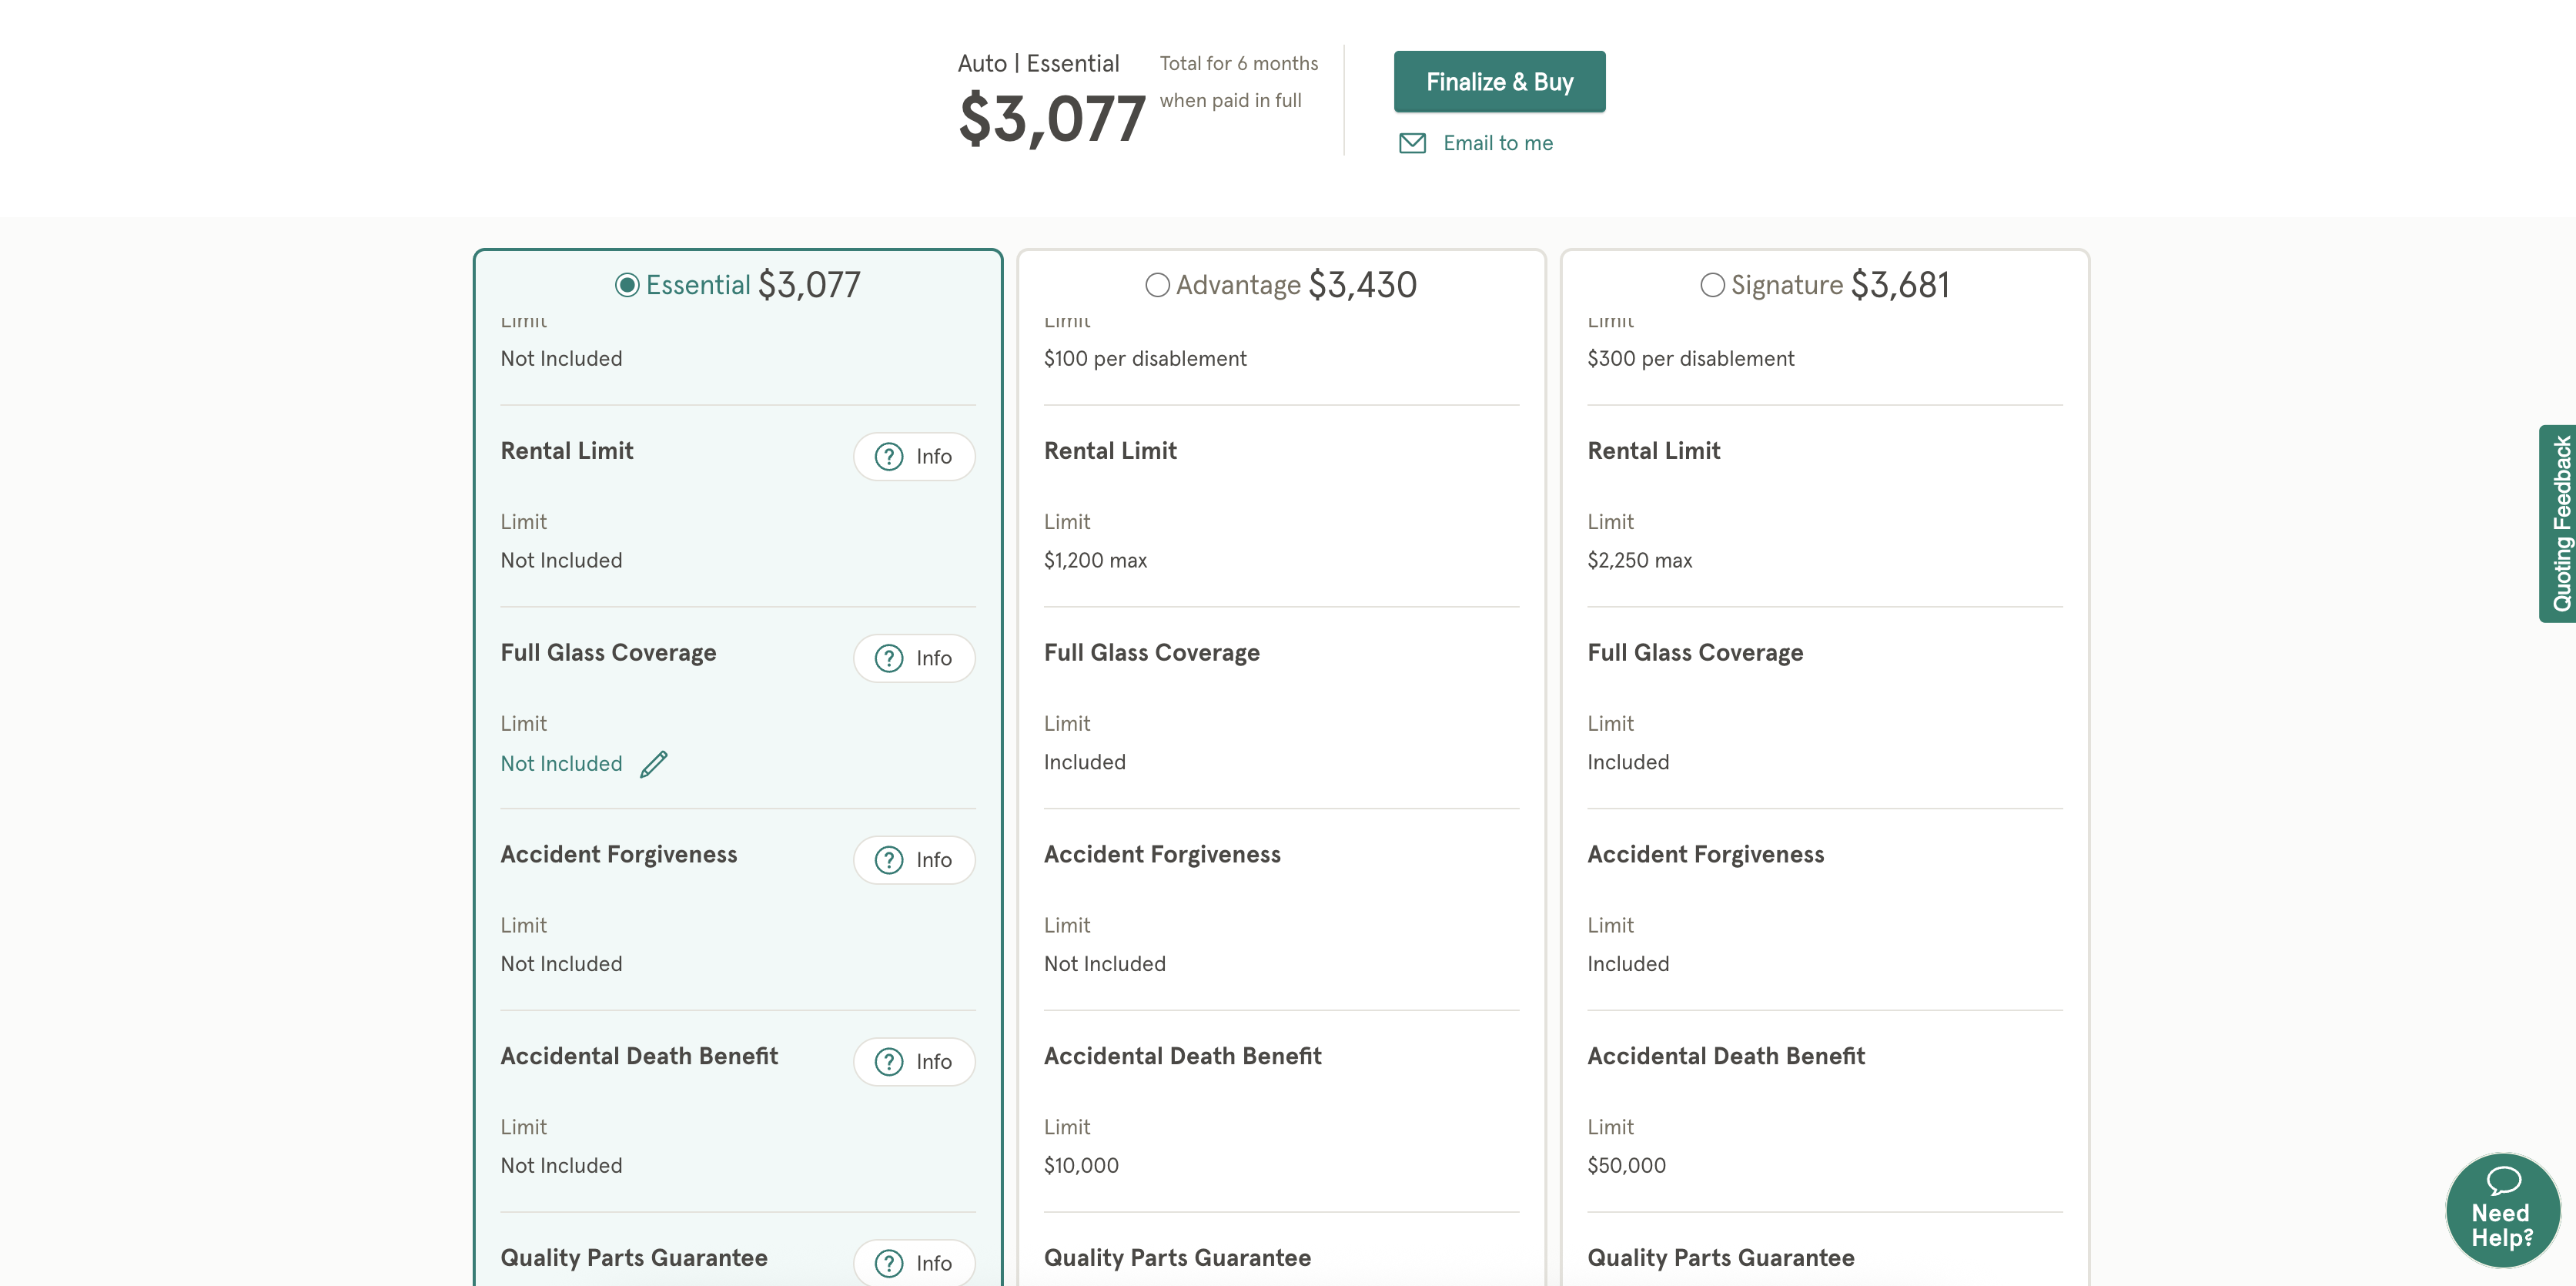This screenshot has width=2576, height=1286.
Task: Click the $2,250 max Signature rental limit
Action: (1639, 560)
